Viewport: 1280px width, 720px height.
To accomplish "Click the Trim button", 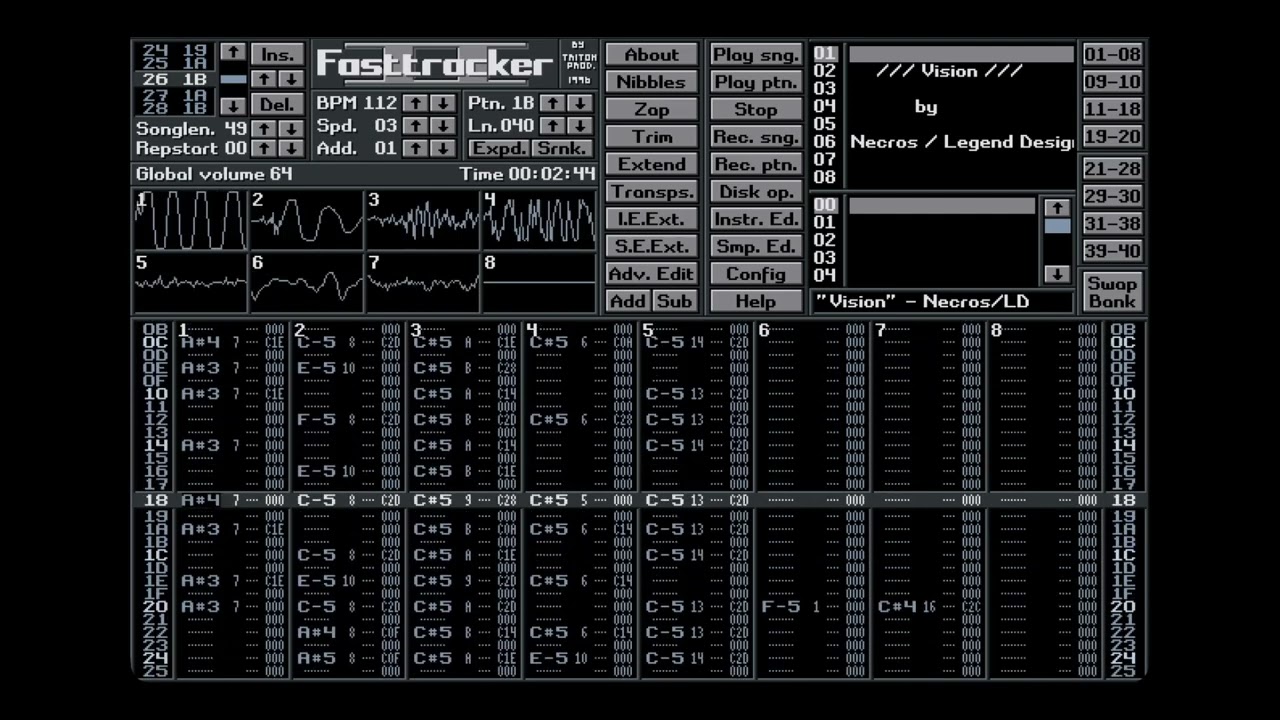I will 651,137.
